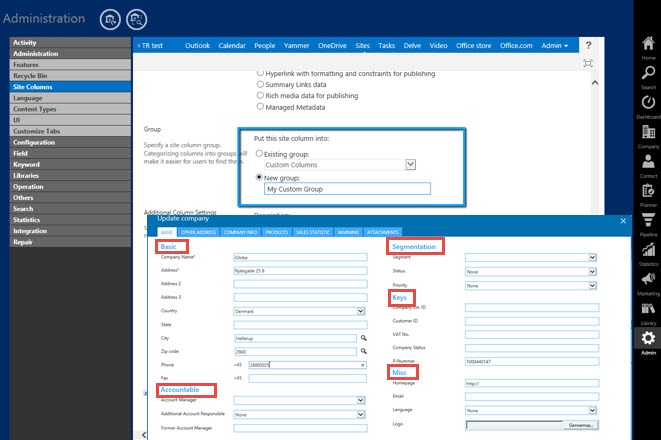661x440 pixels.
Task: Open the Dashboard gauge icon
Action: (x=648, y=102)
